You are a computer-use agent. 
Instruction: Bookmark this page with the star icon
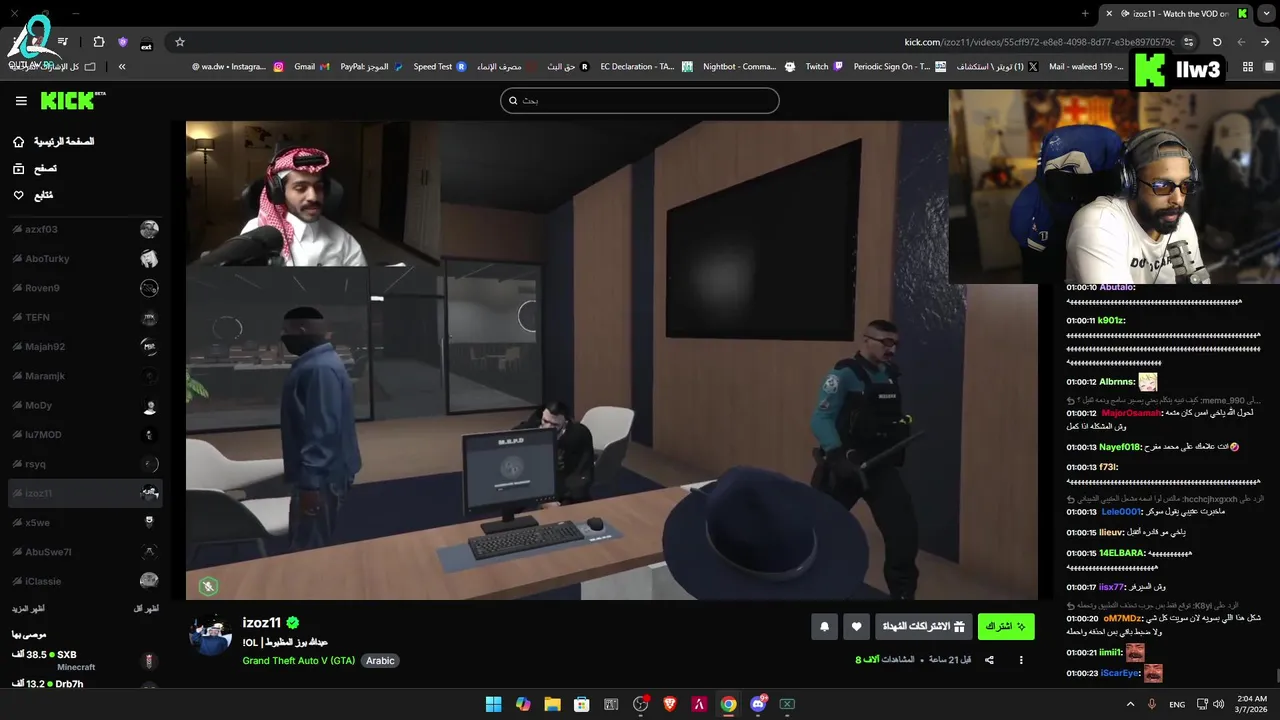click(180, 42)
